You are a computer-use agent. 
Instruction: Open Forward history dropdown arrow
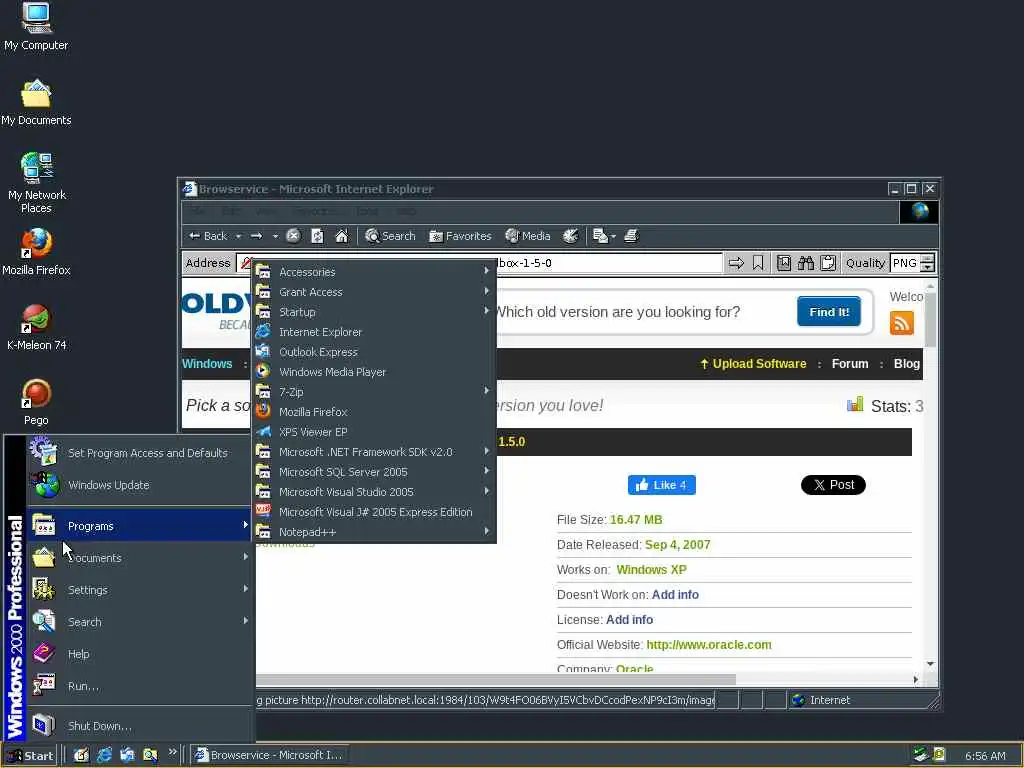tap(276, 236)
